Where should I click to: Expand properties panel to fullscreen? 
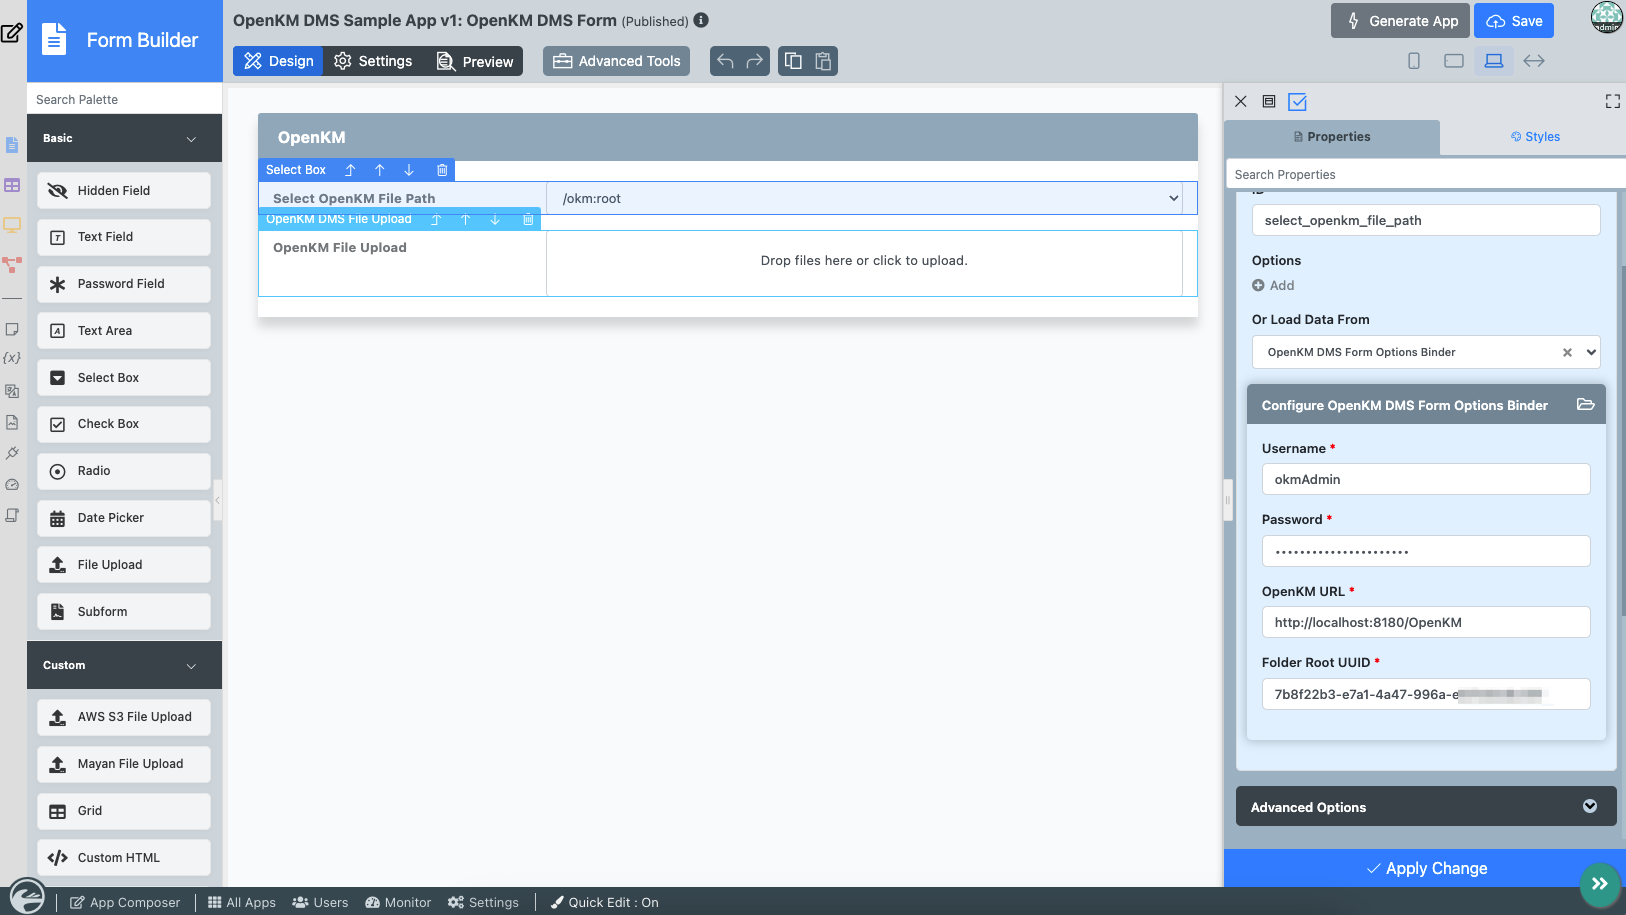[x=1613, y=101]
